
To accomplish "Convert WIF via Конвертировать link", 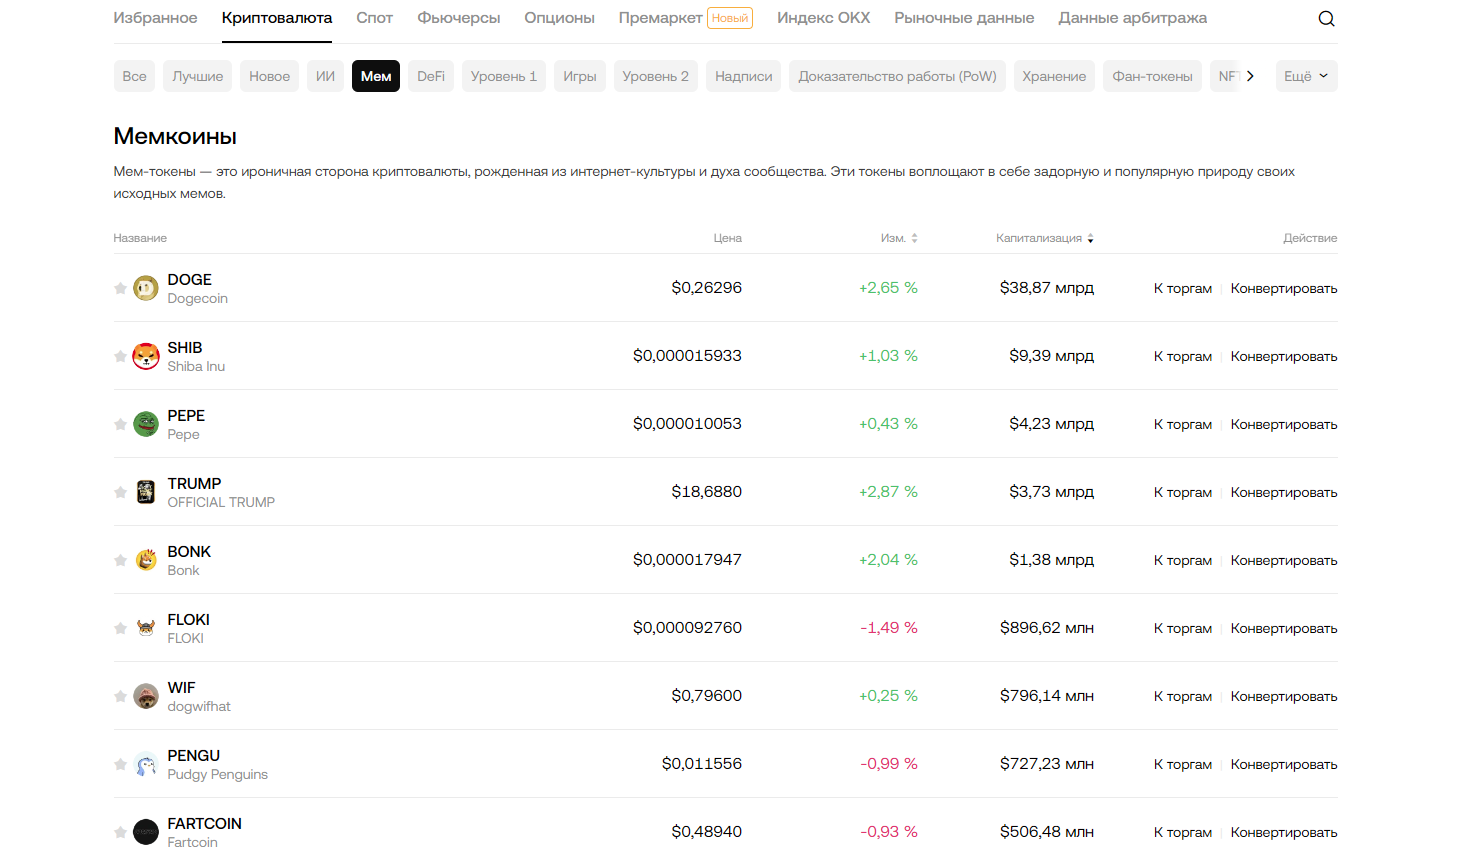I will (1284, 696).
